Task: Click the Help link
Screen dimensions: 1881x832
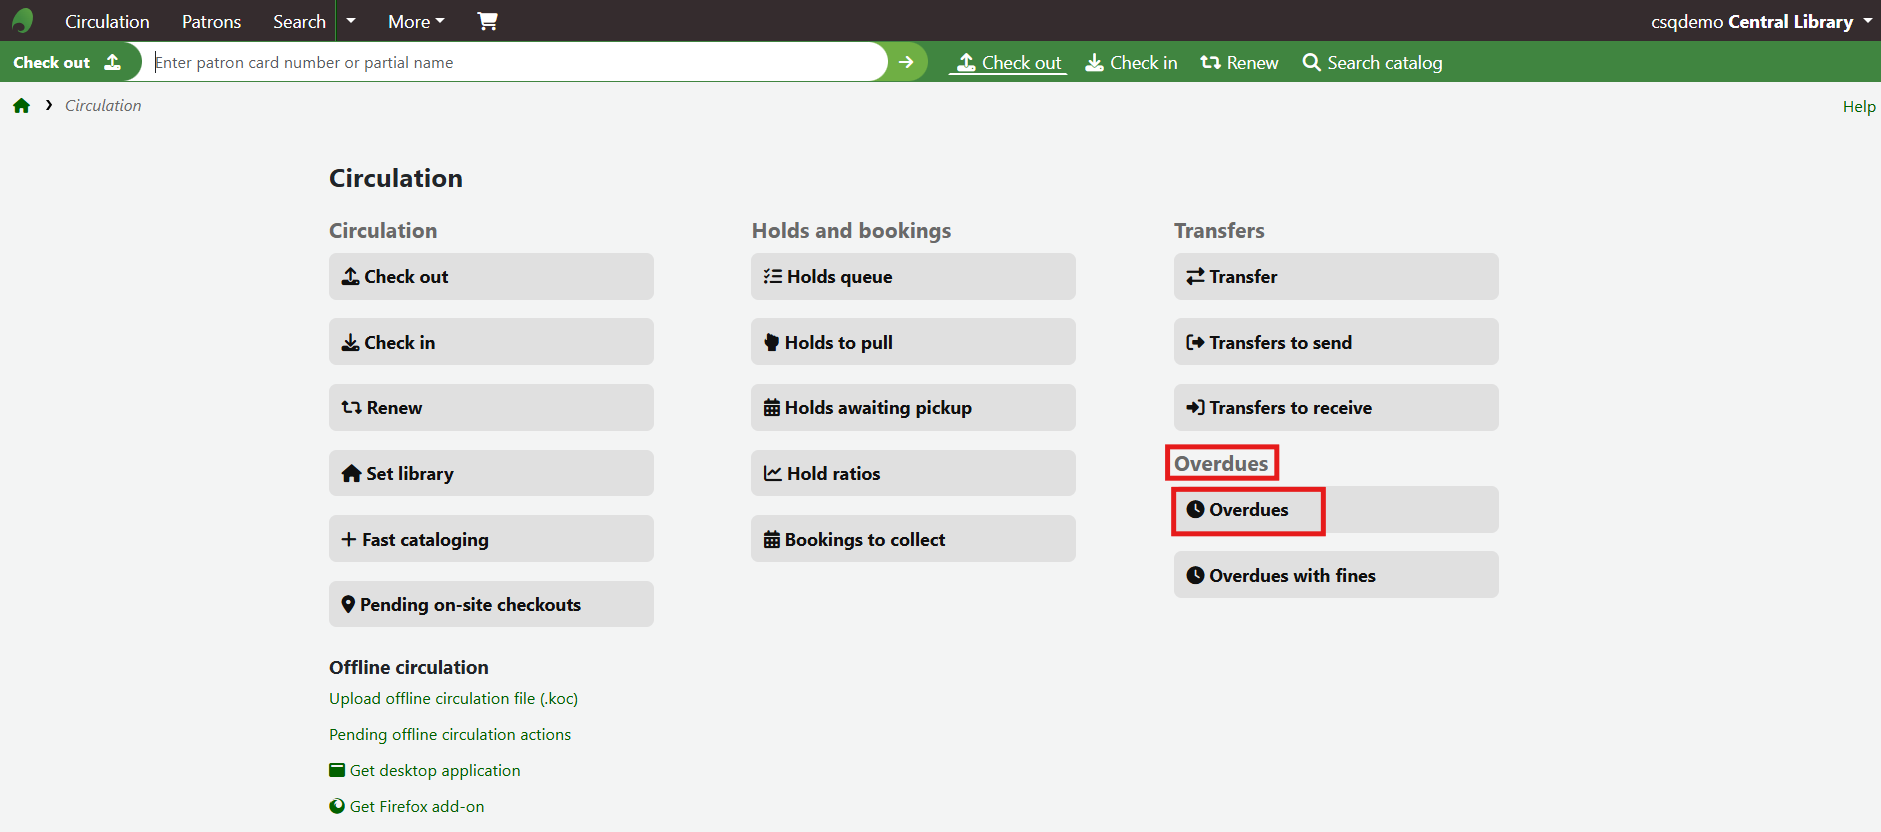Action: [x=1858, y=107]
